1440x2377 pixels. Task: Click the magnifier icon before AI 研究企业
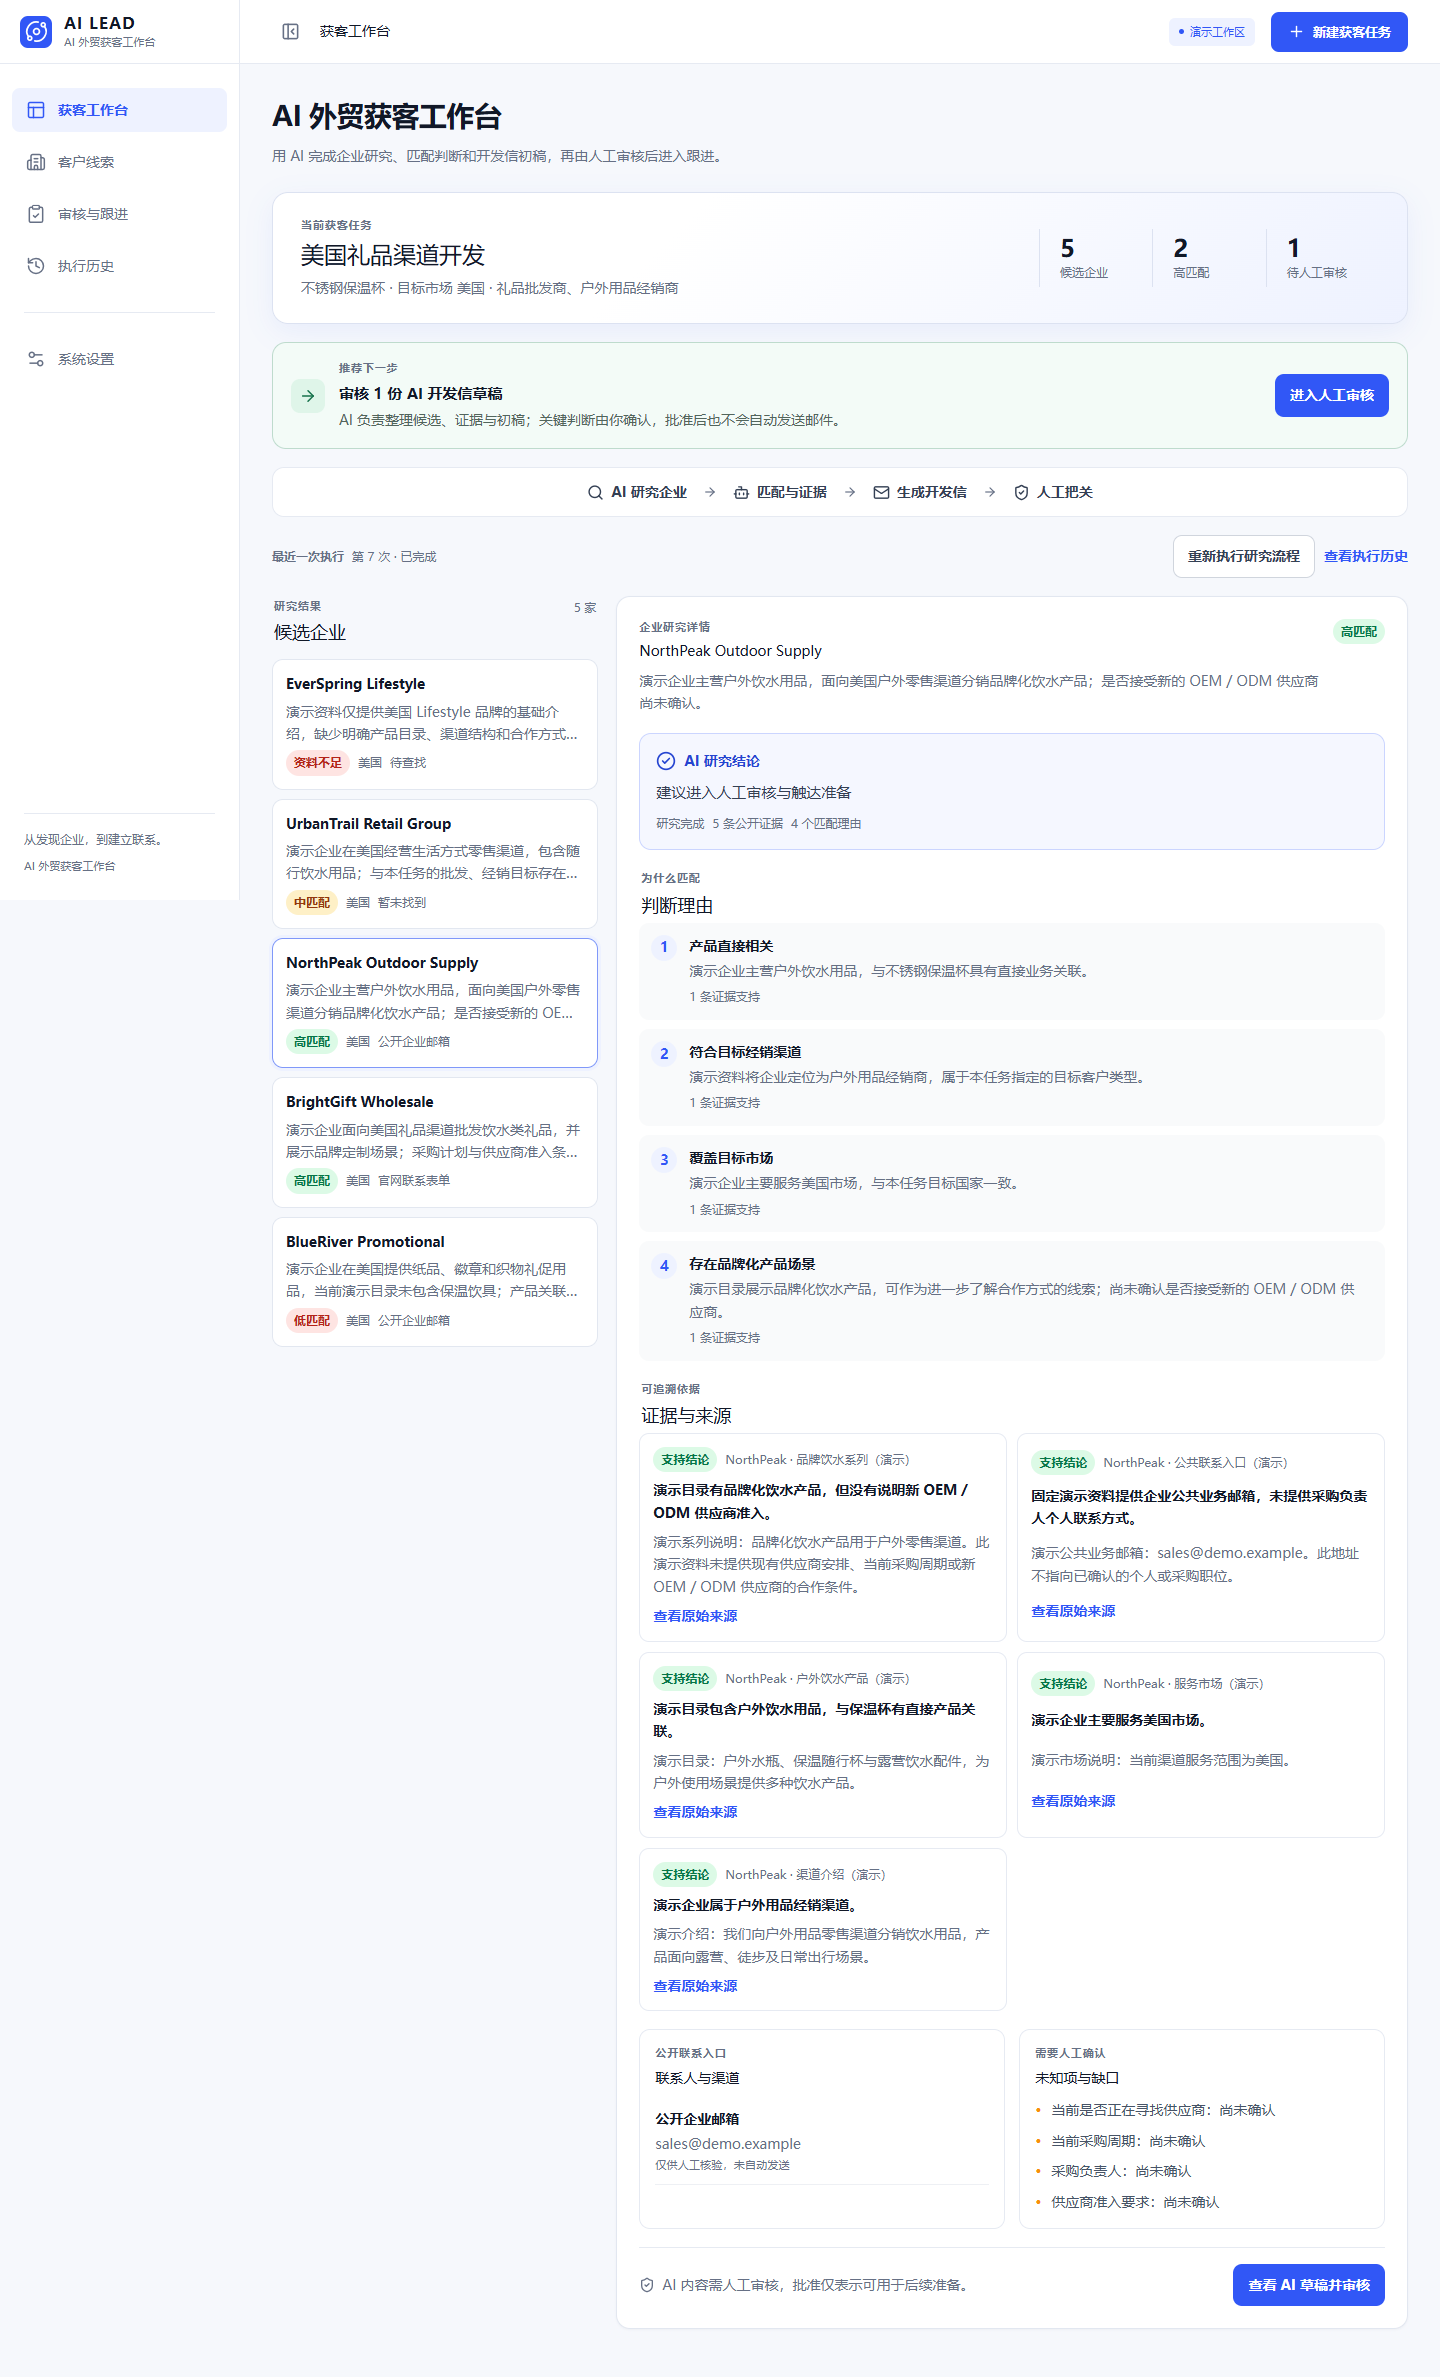click(595, 492)
